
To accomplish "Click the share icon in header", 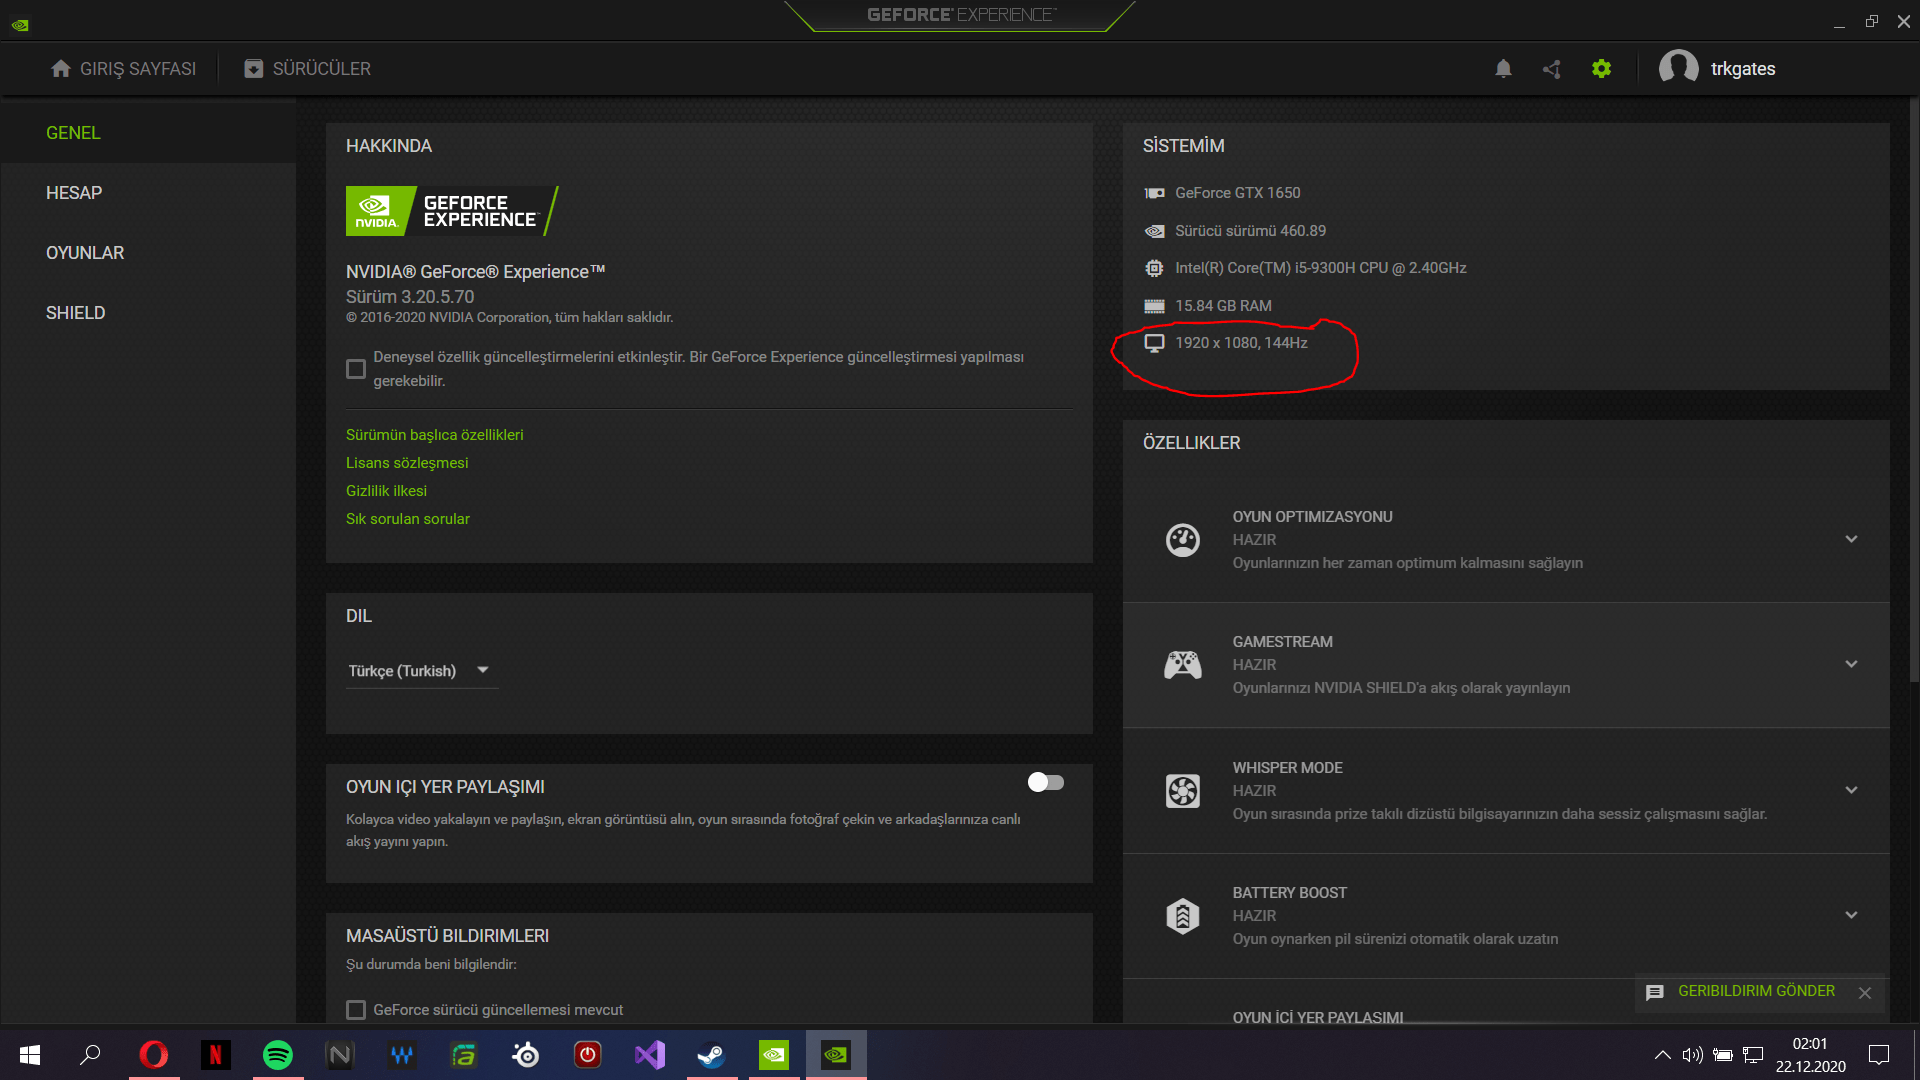I will click(x=1551, y=68).
